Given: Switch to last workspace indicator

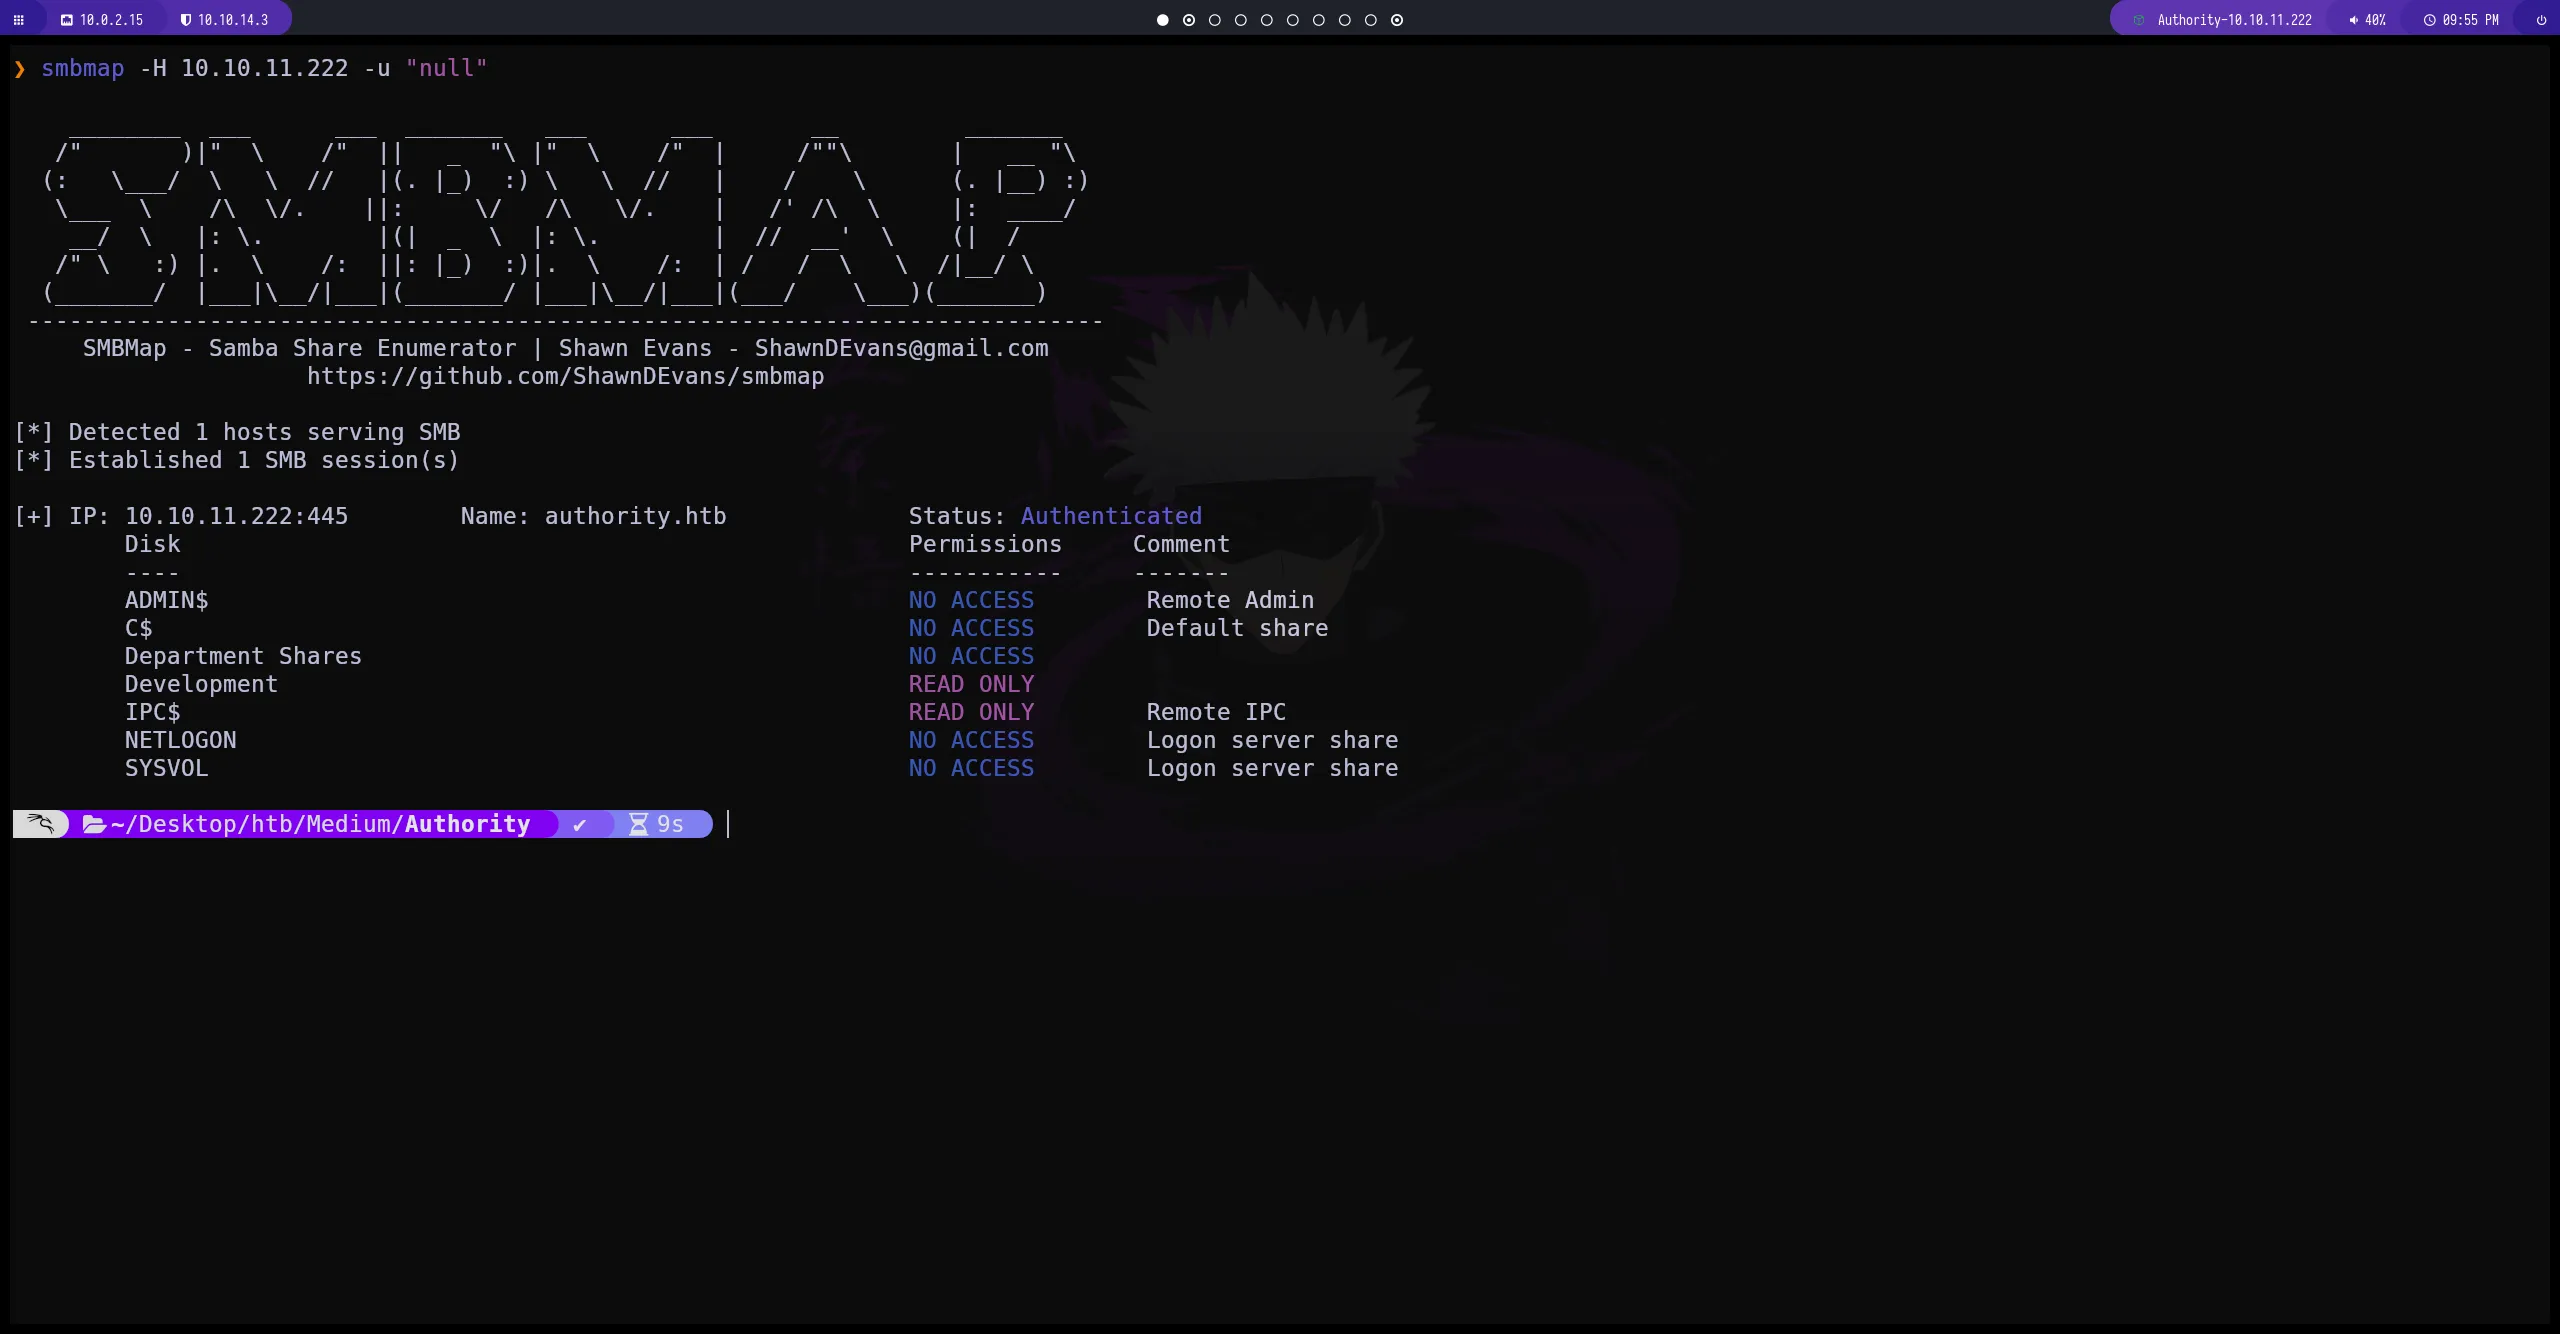Looking at the screenshot, I should click(1397, 20).
